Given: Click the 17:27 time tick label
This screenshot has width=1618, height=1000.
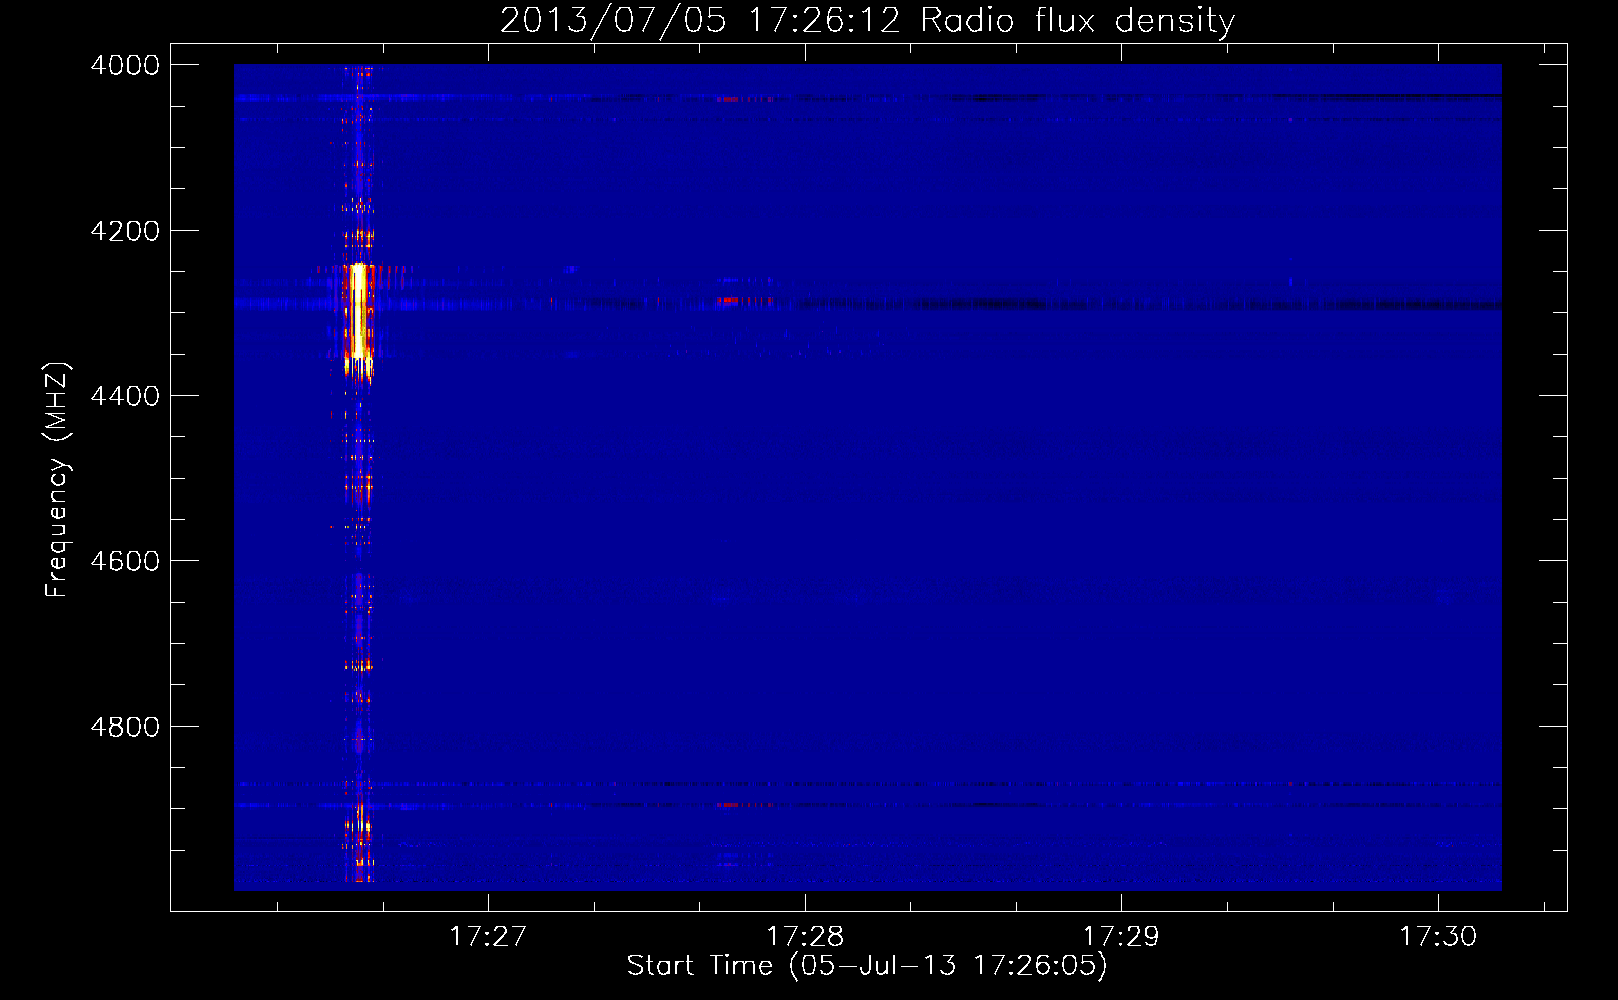Looking at the screenshot, I should click(x=488, y=936).
